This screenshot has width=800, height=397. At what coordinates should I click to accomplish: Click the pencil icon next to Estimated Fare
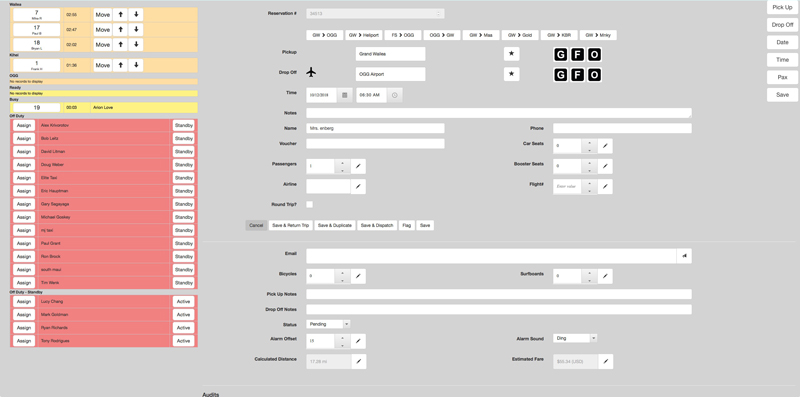click(606, 361)
